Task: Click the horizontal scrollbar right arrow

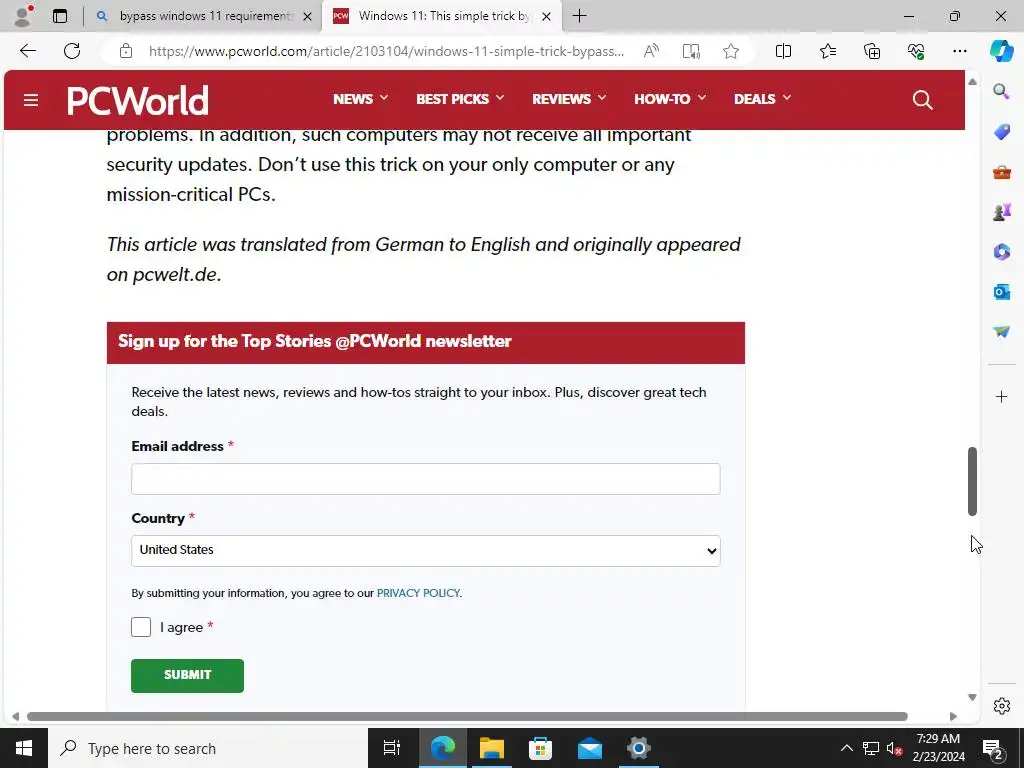Action: point(953,716)
